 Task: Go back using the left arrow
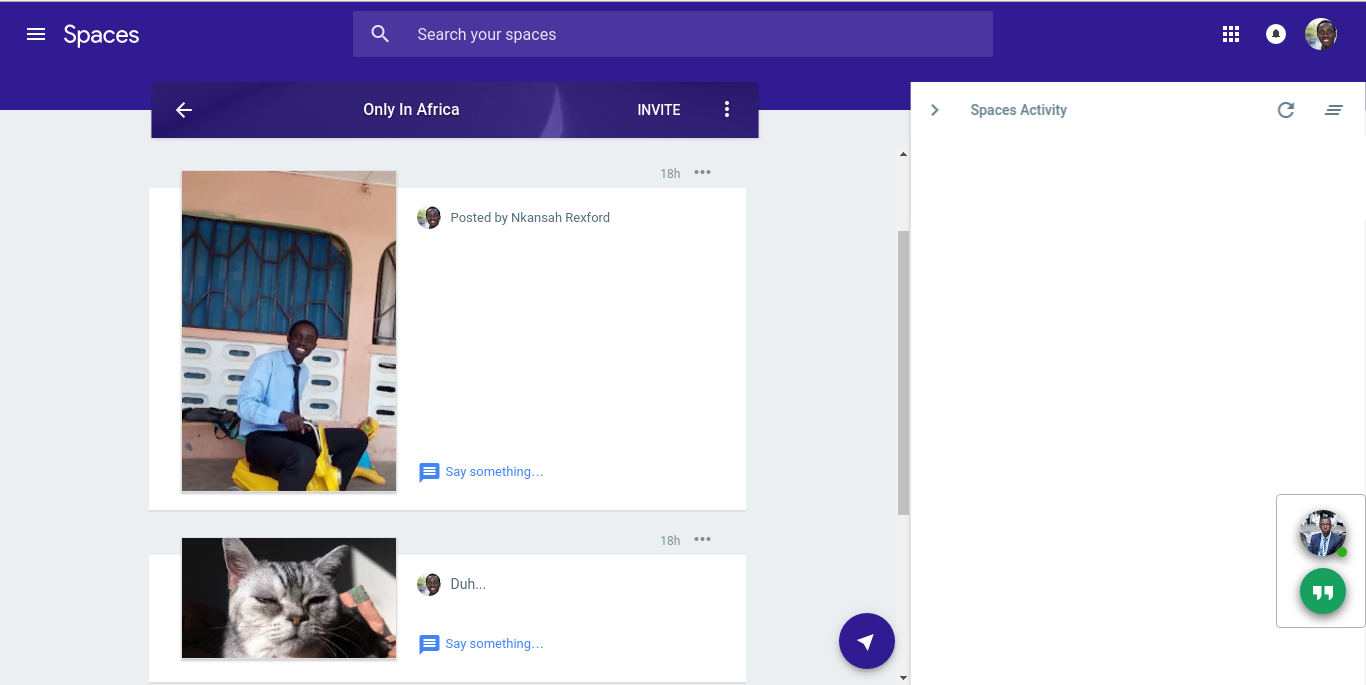(184, 110)
